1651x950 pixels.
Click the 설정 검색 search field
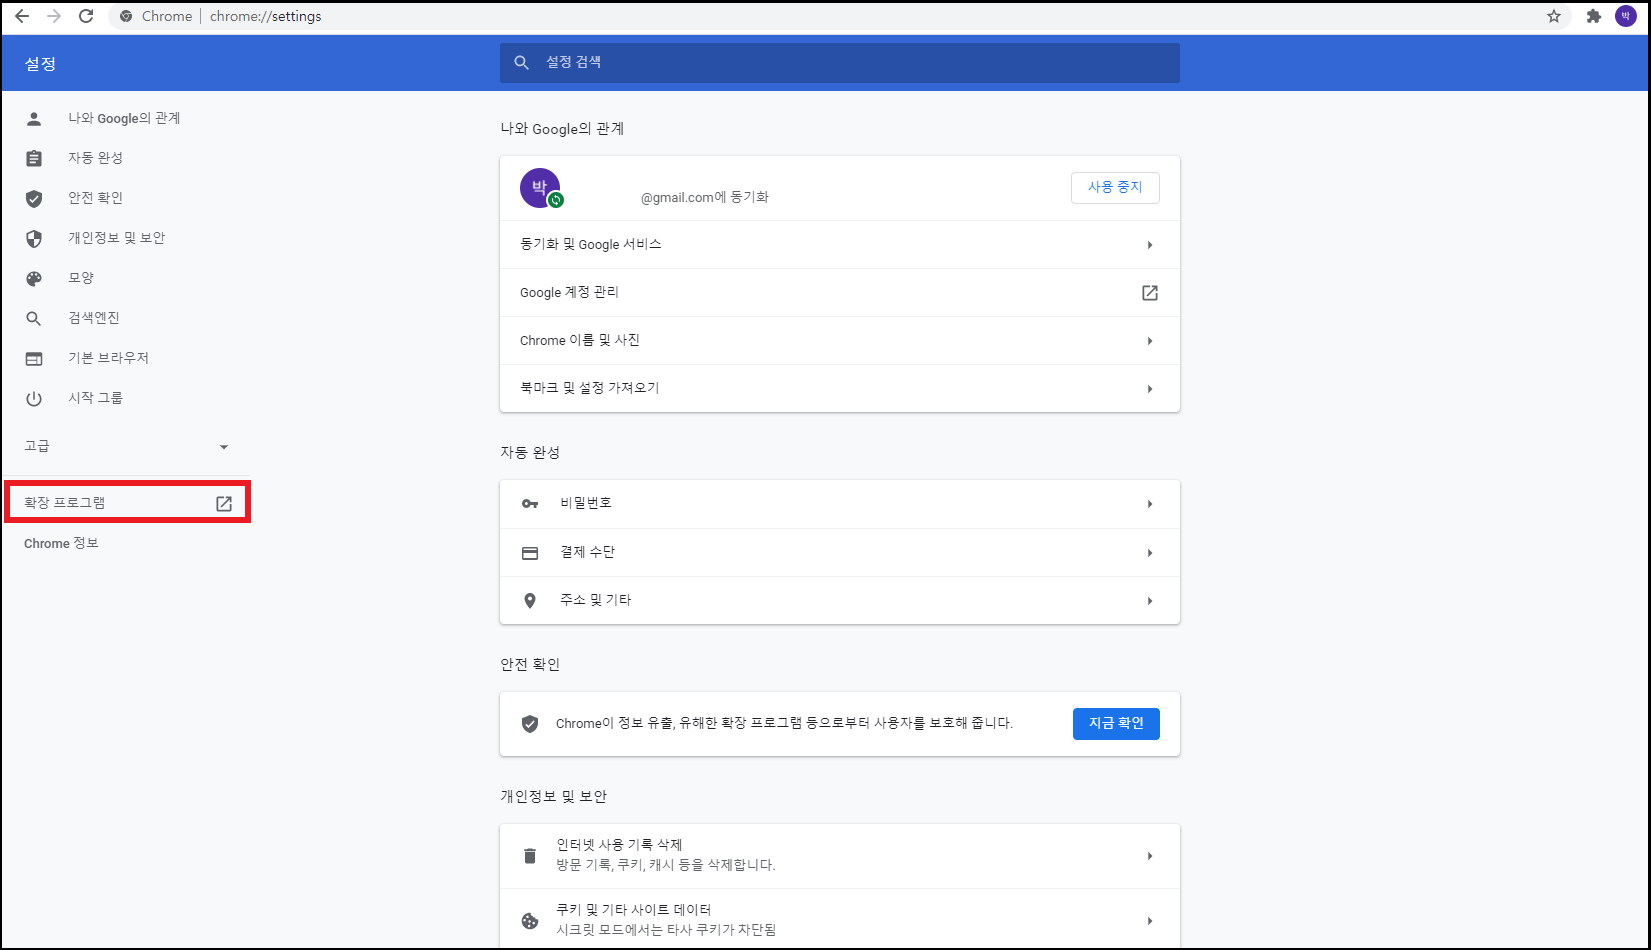click(840, 63)
